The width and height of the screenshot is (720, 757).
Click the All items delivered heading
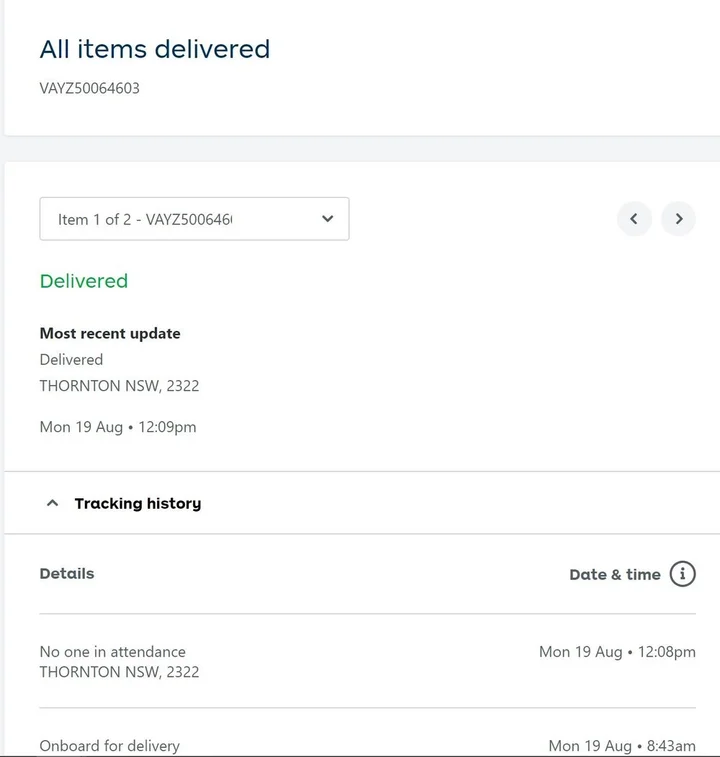pos(154,49)
